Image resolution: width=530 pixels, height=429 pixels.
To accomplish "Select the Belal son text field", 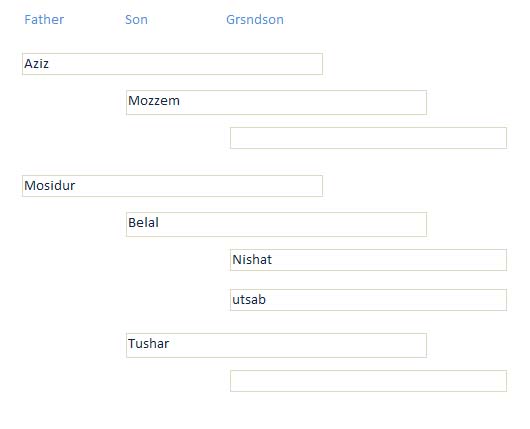I will [x=276, y=224].
